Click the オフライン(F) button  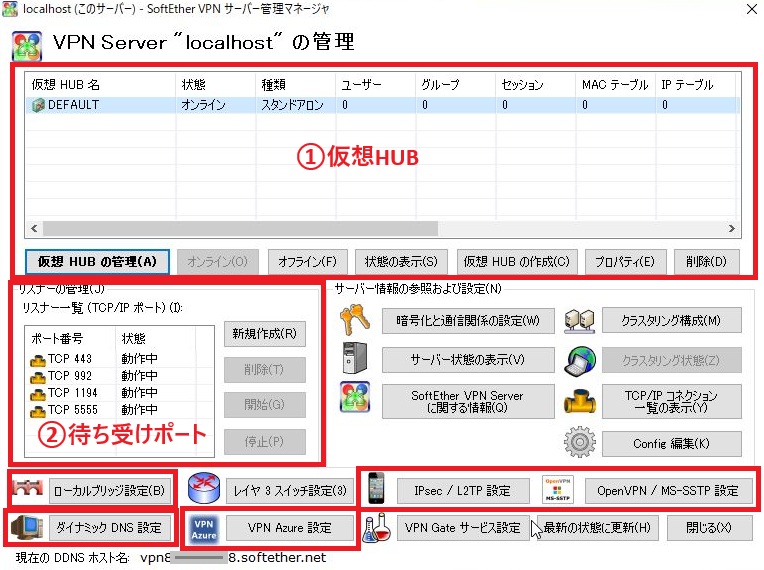click(x=307, y=262)
